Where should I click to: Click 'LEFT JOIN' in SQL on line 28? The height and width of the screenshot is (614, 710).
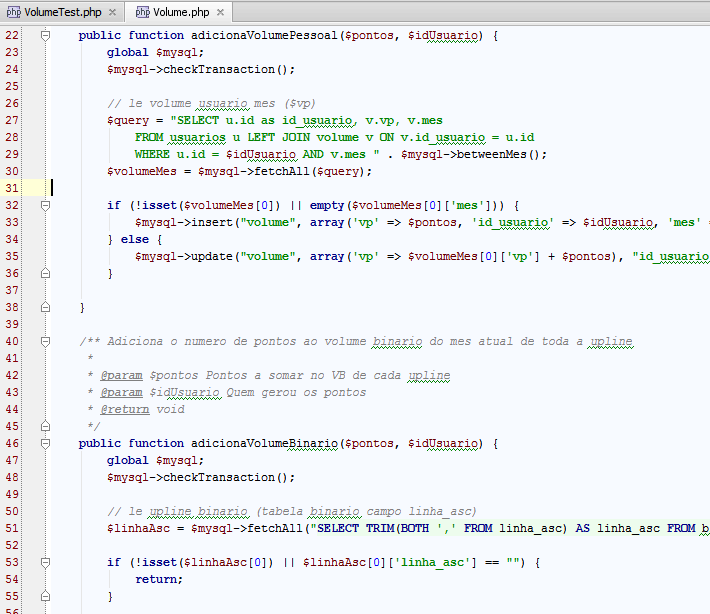tap(278, 137)
